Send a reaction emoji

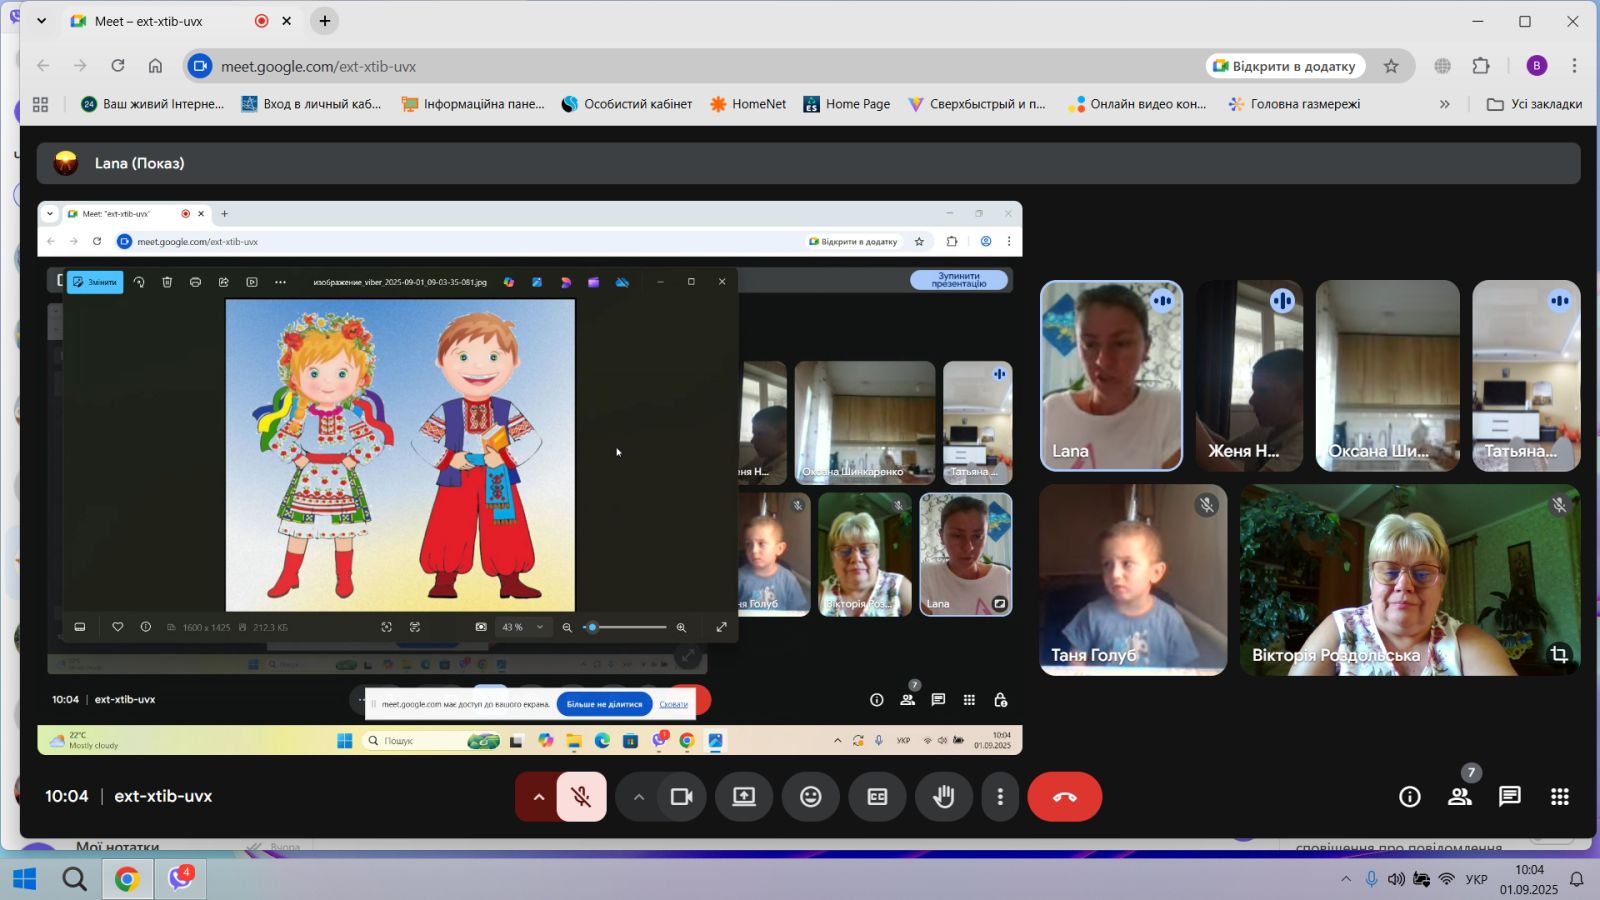811,797
